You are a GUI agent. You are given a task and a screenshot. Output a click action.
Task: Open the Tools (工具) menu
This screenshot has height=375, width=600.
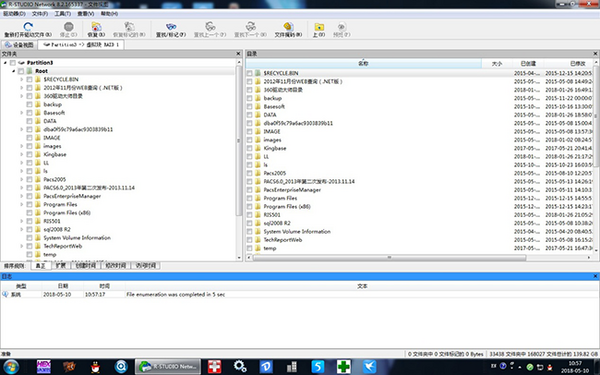[x=62, y=14]
